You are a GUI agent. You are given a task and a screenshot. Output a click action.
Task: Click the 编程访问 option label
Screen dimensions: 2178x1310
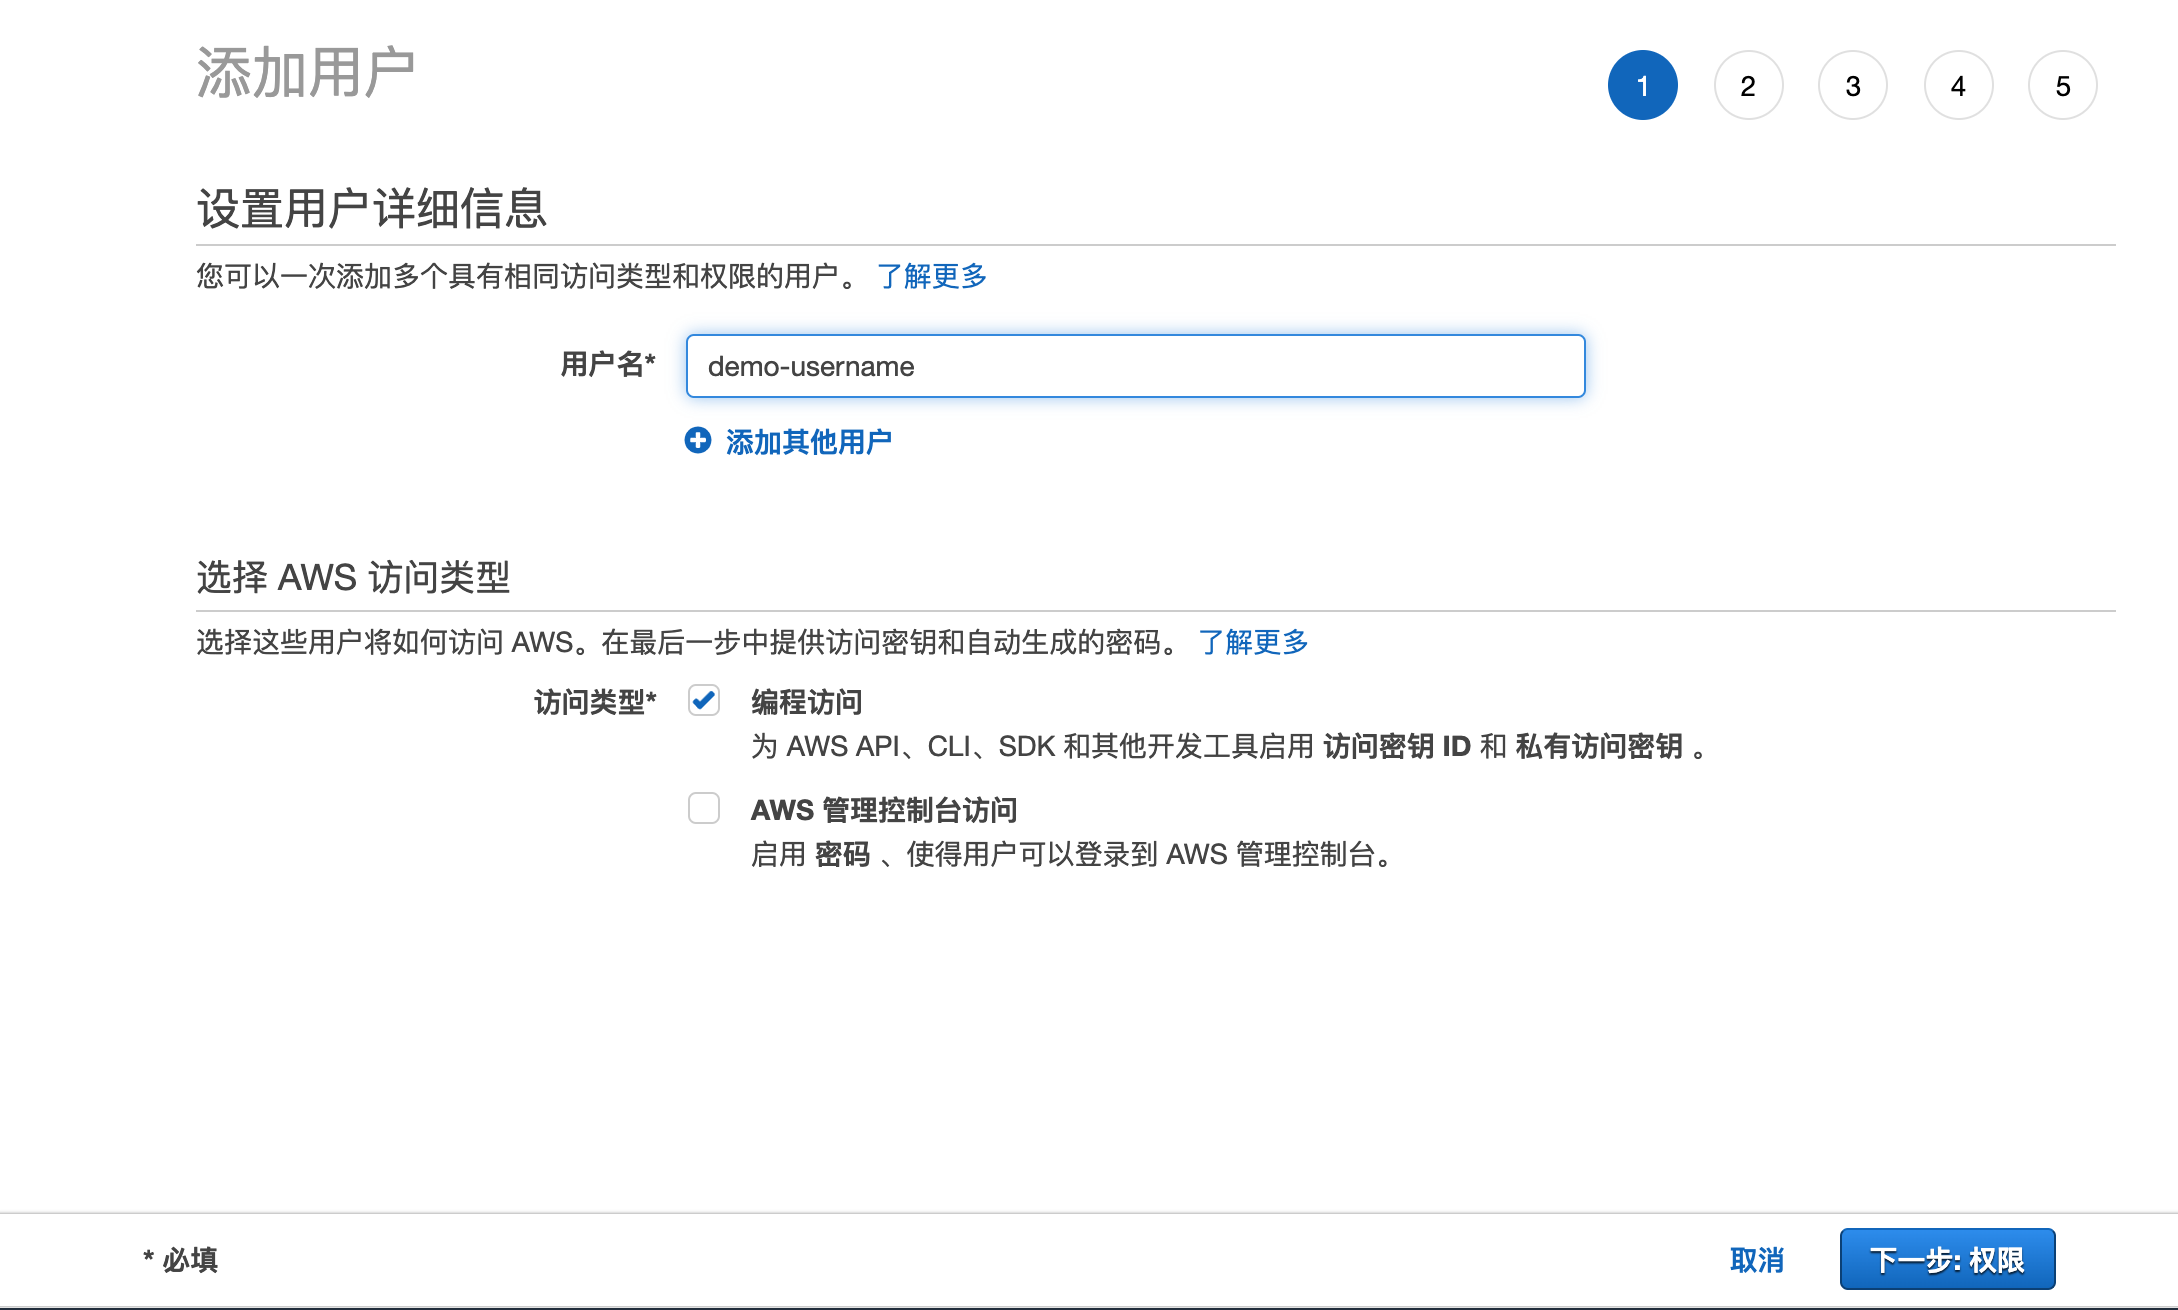[x=806, y=702]
